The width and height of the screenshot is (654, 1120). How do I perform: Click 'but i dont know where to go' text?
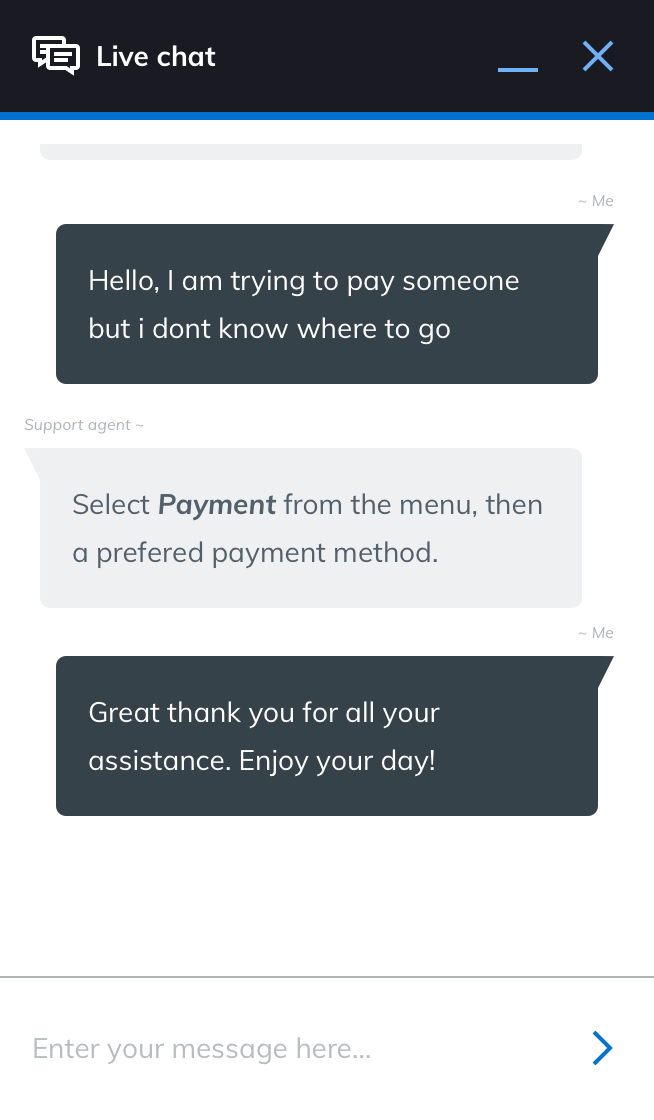pyautogui.click(x=269, y=329)
